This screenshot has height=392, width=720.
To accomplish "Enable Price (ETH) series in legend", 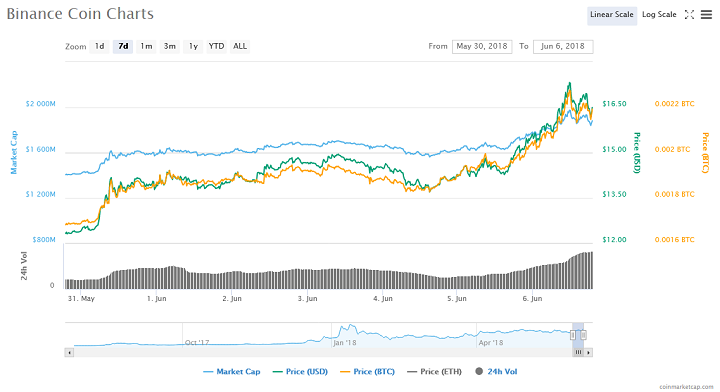I will [434, 372].
